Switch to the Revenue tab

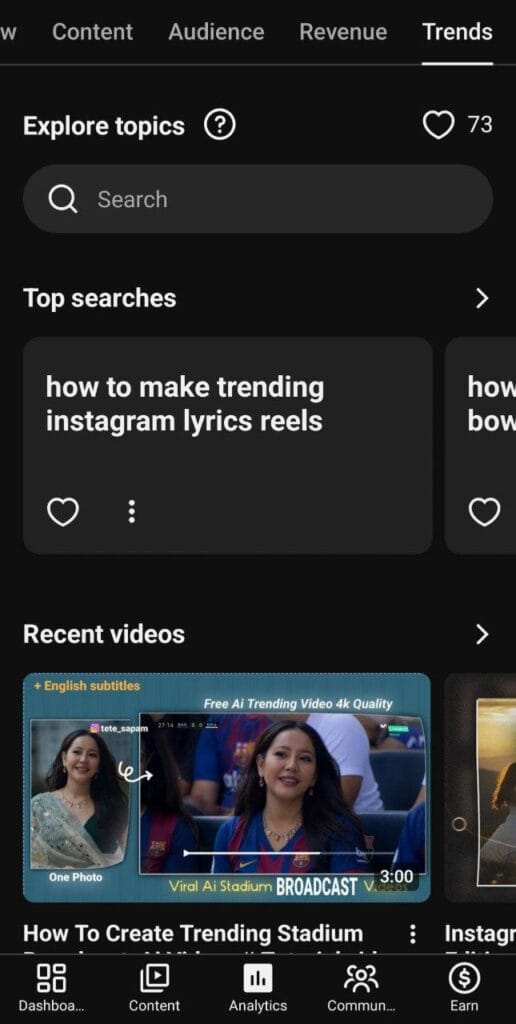[343, 31]
